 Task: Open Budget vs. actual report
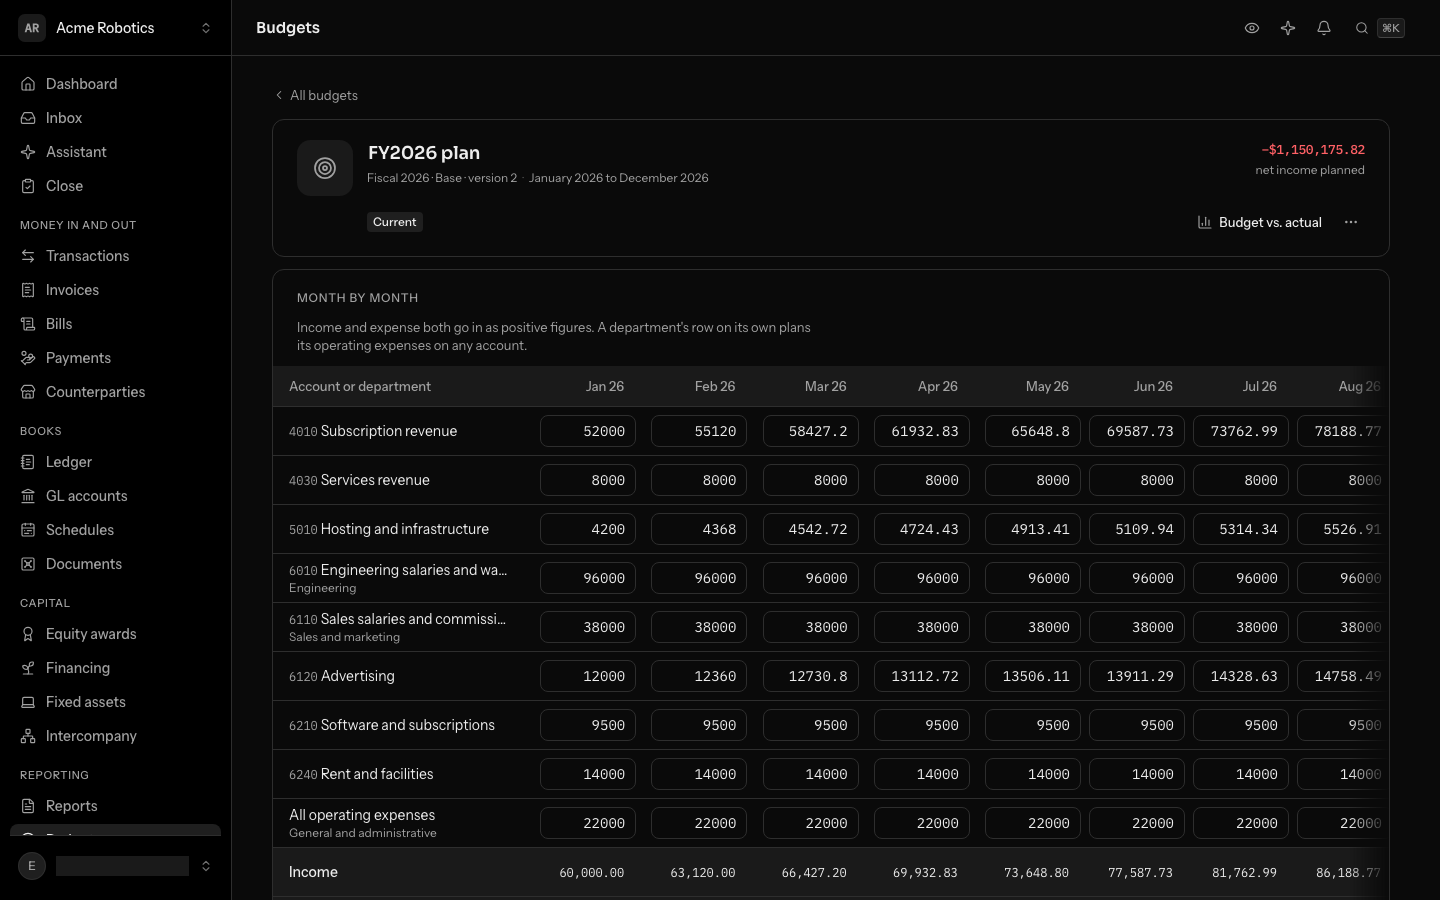click(1260, 222)
